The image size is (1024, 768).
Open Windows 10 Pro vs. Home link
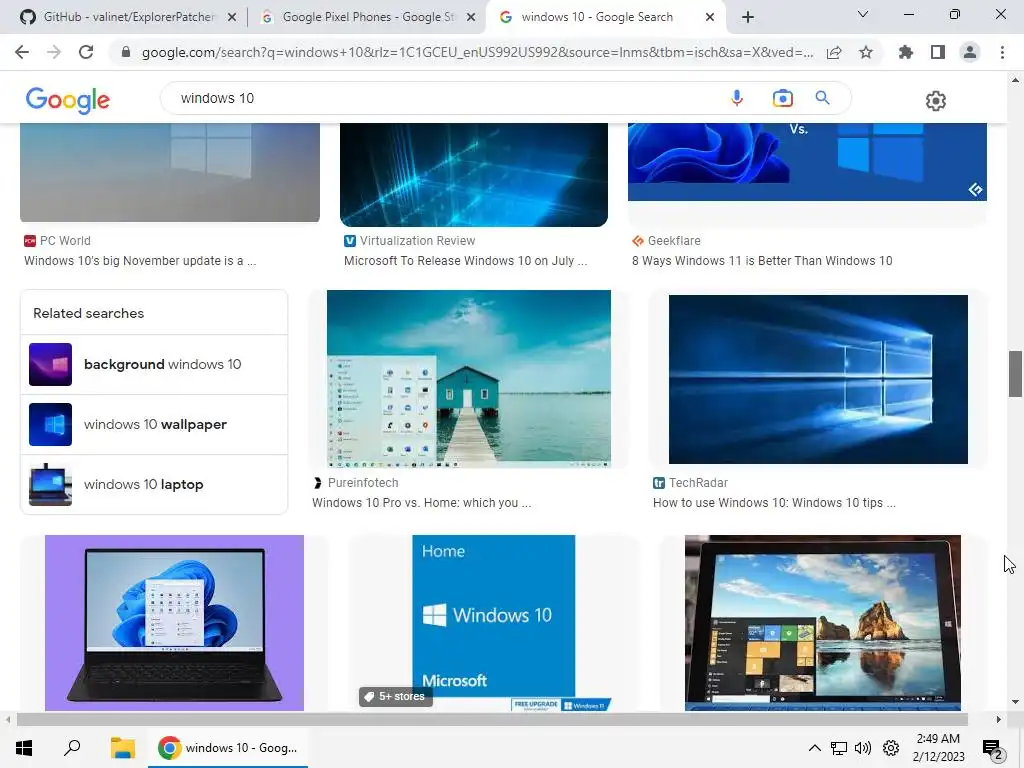[x=421, y=503]
